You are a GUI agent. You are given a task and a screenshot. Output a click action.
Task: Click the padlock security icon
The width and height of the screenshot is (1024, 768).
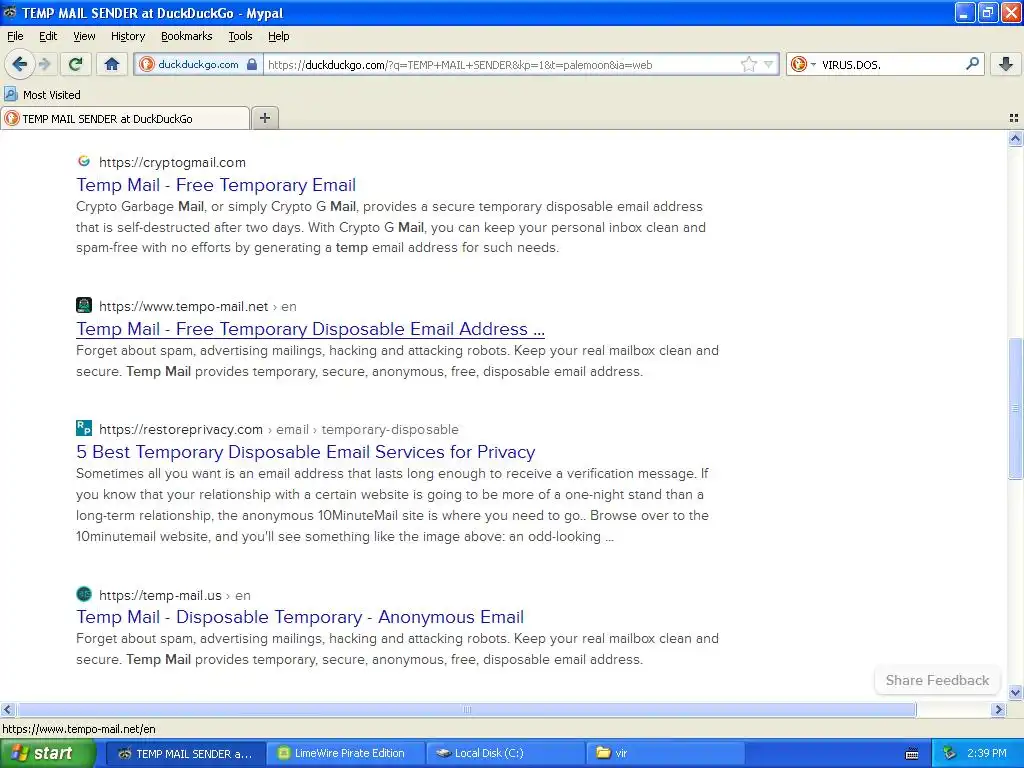[x=251, y=64]
